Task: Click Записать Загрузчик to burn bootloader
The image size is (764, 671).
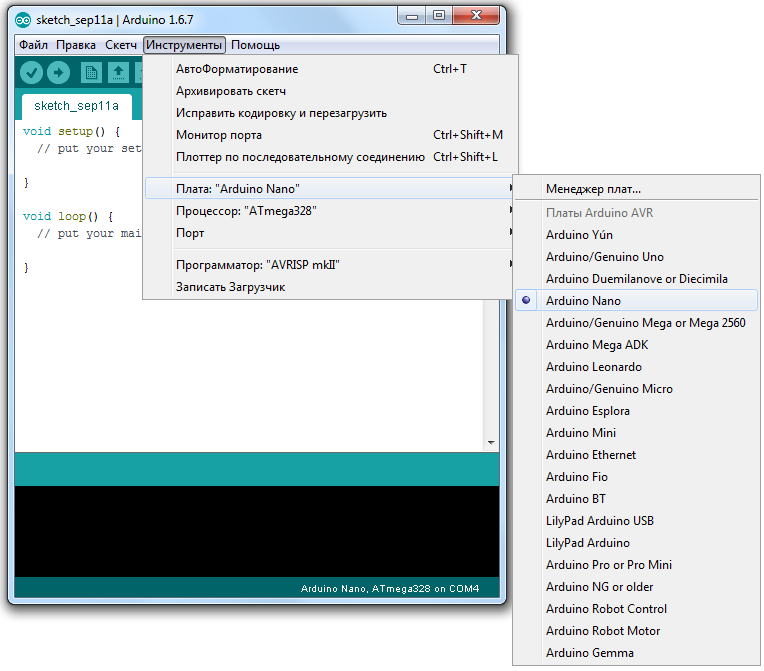Action: click(x=230, y=287)
